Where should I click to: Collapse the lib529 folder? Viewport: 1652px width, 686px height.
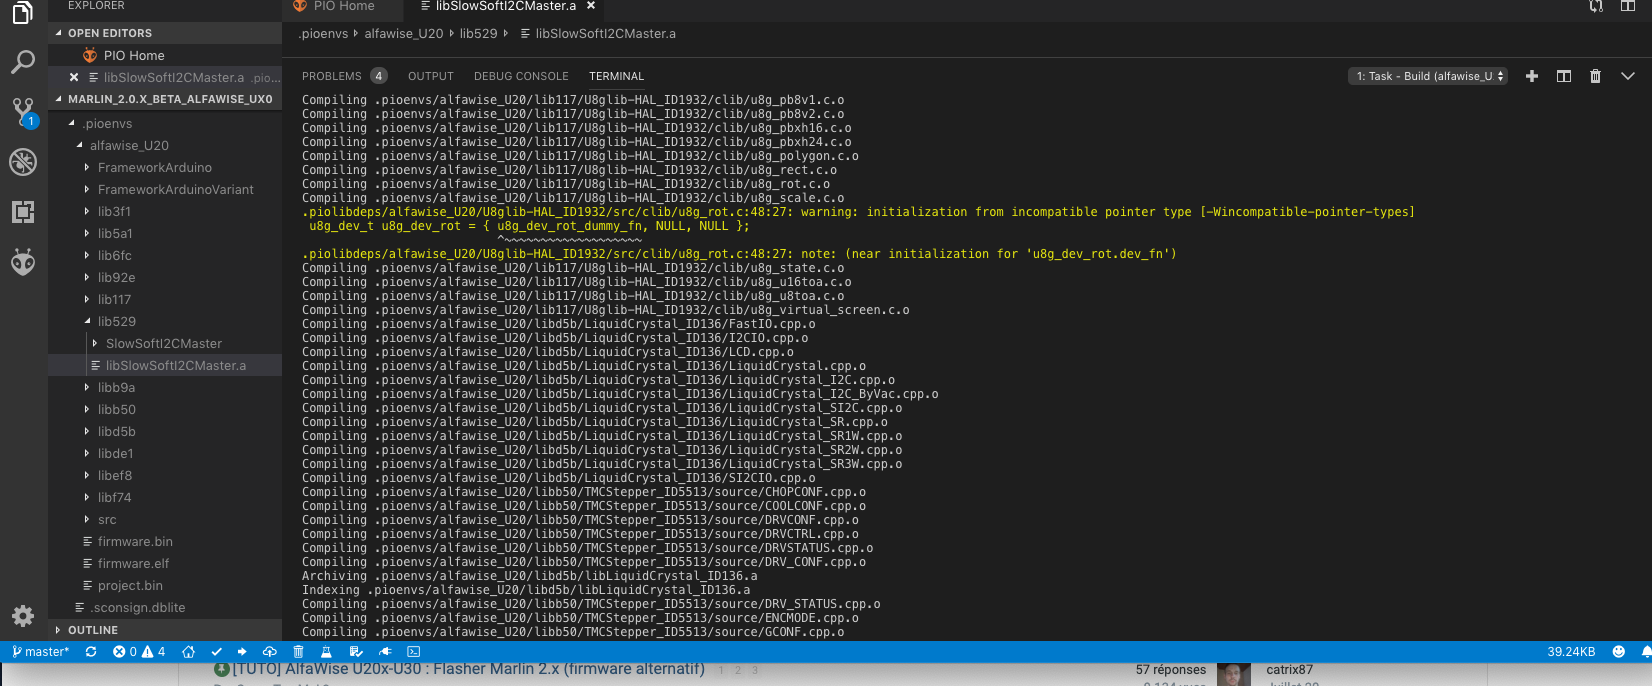pyautogui.click(x=165, y=321)
